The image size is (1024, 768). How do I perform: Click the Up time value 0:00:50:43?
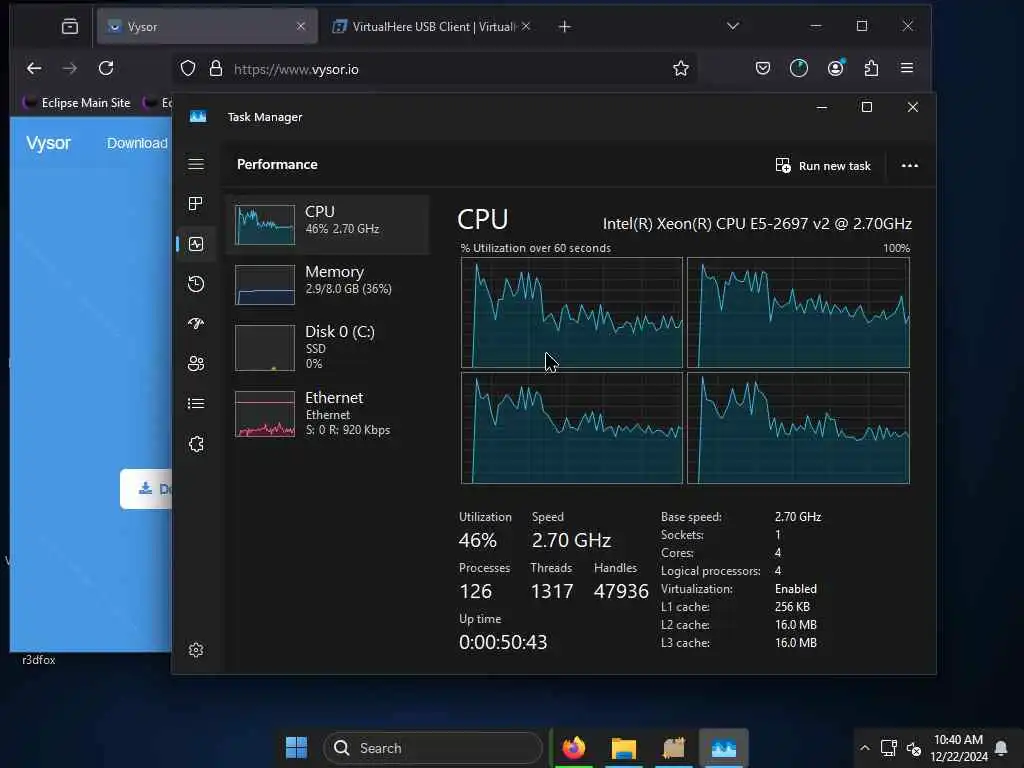click(503, 642)
